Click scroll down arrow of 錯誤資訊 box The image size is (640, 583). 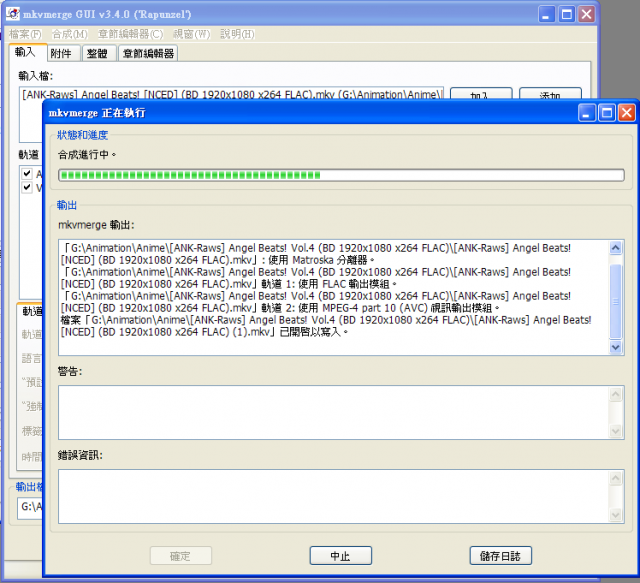point(616,515)
